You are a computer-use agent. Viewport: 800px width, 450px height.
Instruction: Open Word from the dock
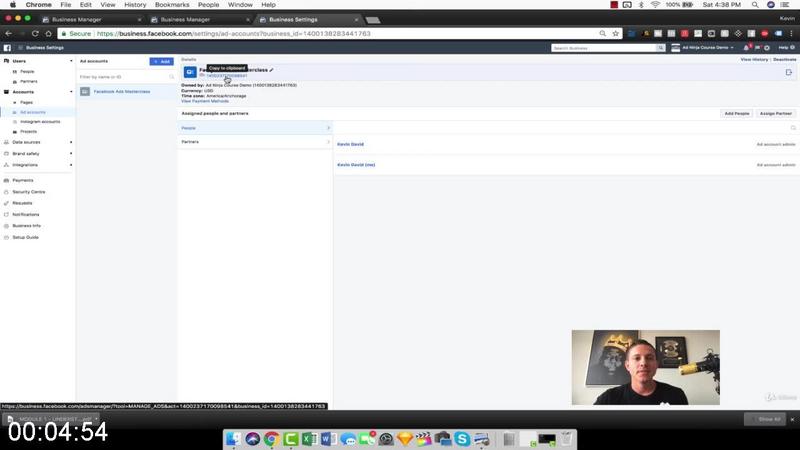329,439
